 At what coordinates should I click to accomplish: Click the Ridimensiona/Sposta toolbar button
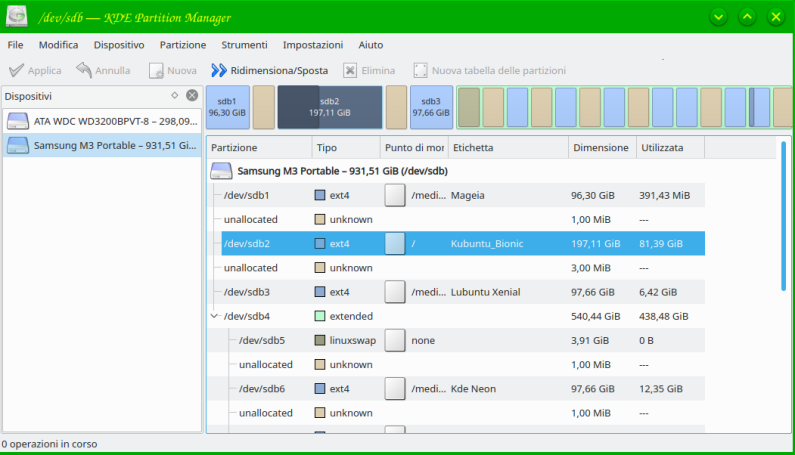coord(270,71)
